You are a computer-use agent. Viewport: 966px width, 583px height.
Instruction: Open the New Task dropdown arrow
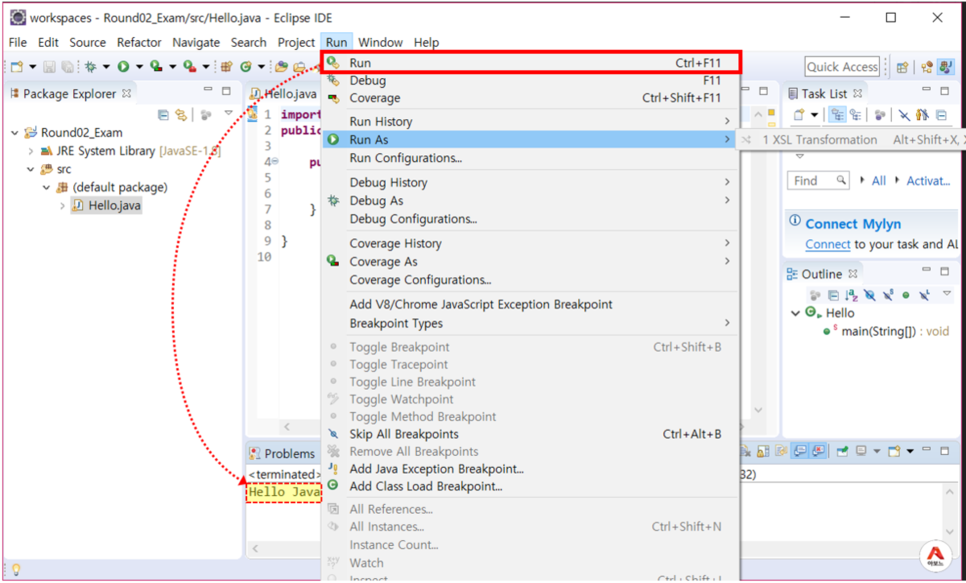814,115
